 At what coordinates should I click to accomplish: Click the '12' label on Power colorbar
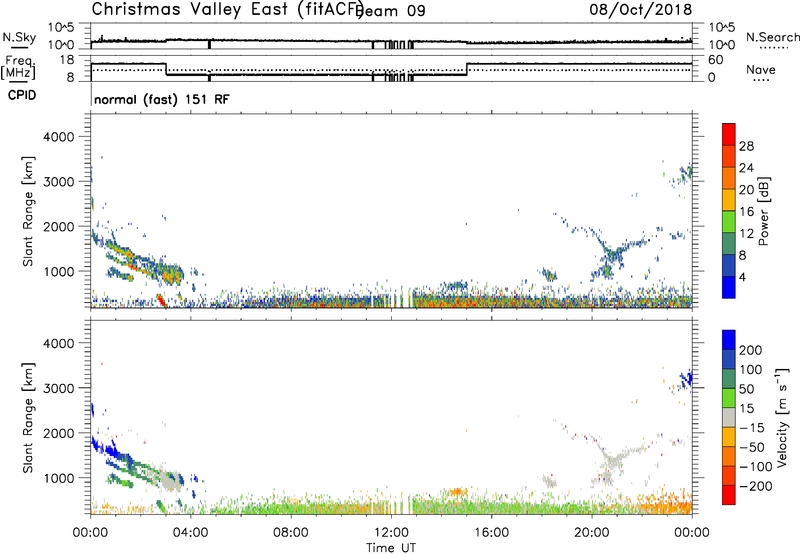[x=746, y=234]
